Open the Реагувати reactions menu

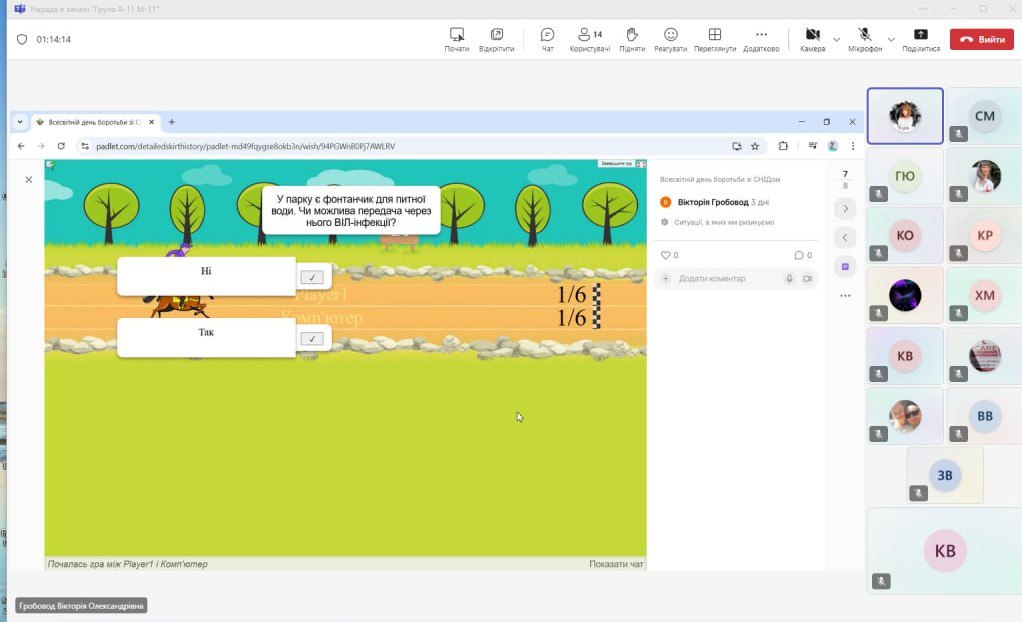pos(671,39)
